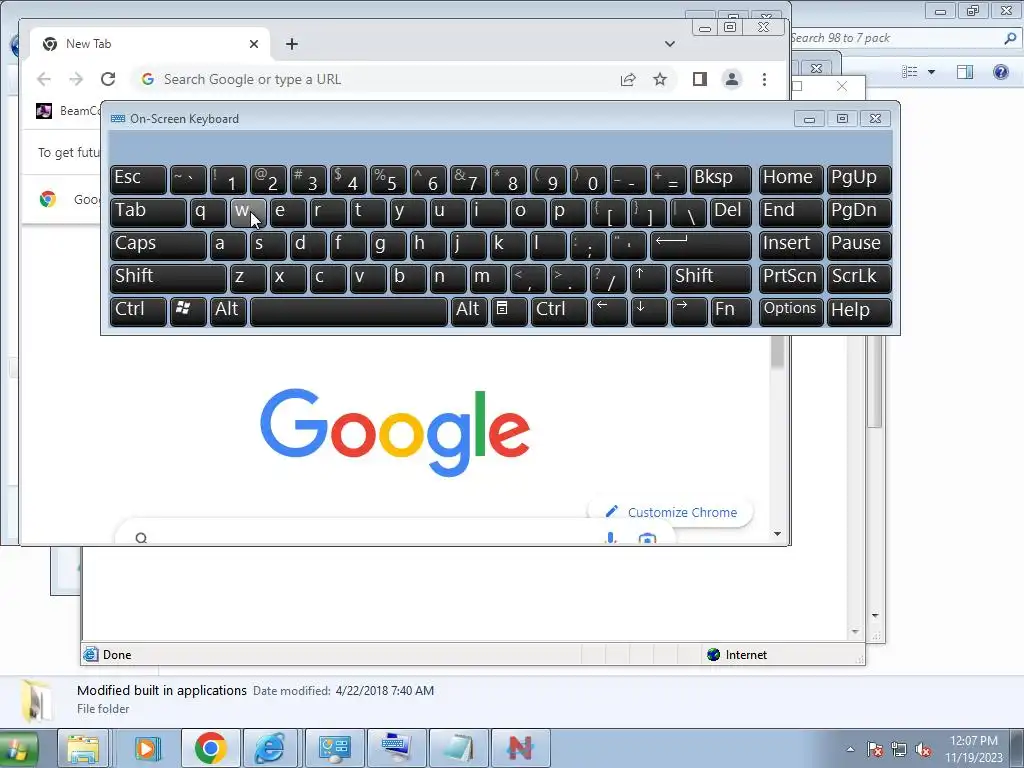Open a new Chrome tab
The height and width of the screenshot is (768, 1024).
(292, 44)
